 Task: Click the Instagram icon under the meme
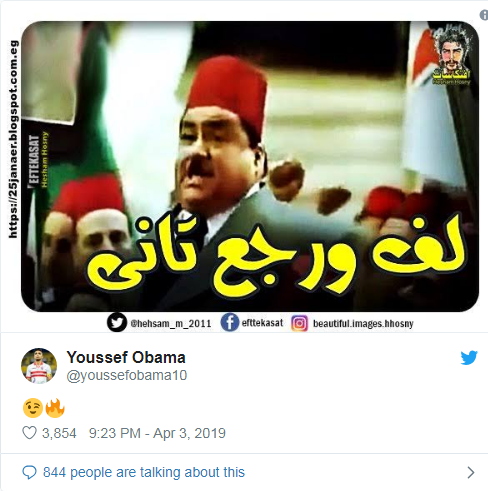click(299, 323)
